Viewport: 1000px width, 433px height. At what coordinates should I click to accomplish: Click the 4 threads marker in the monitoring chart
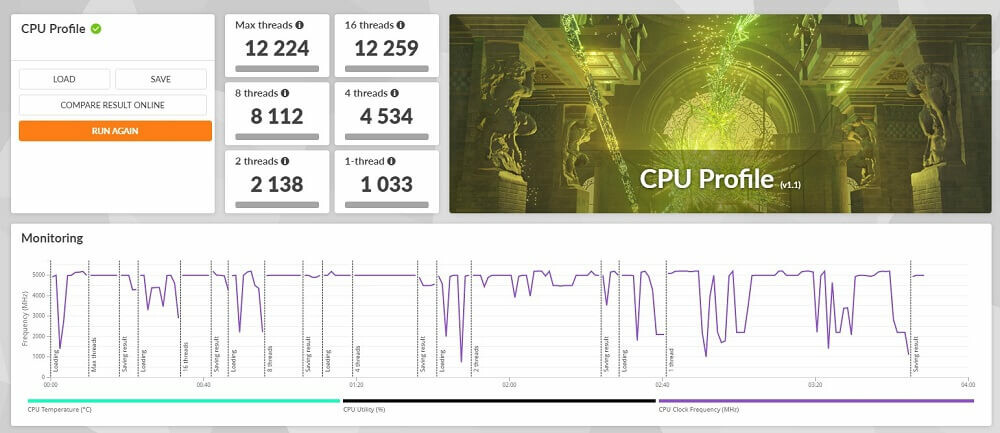357,353
